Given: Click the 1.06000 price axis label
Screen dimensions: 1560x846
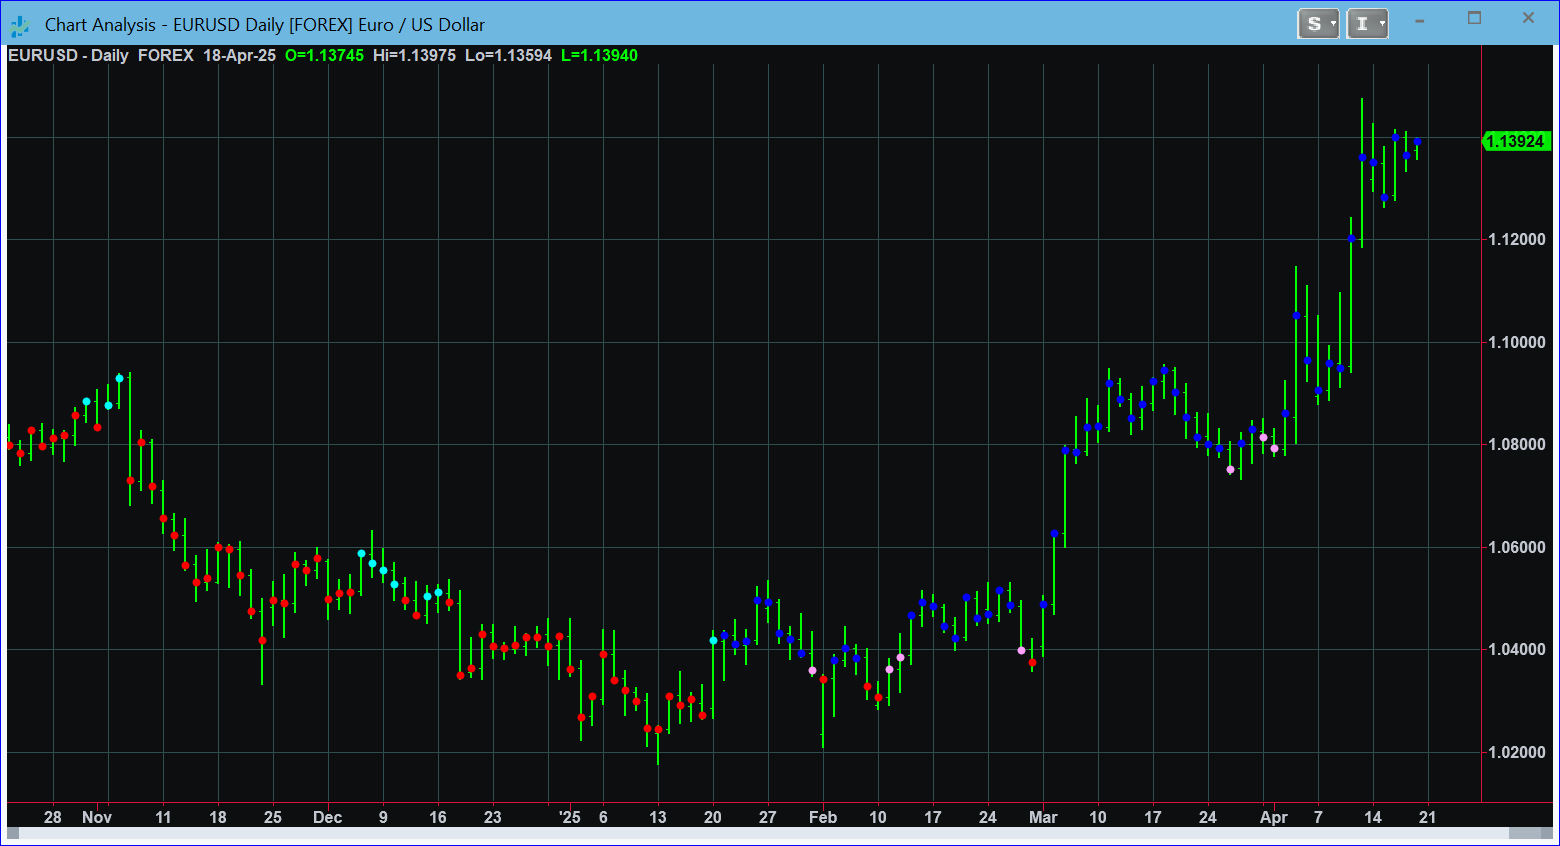Looking at the screenshot, I should pyautogui.click(x=1516, y=548).
